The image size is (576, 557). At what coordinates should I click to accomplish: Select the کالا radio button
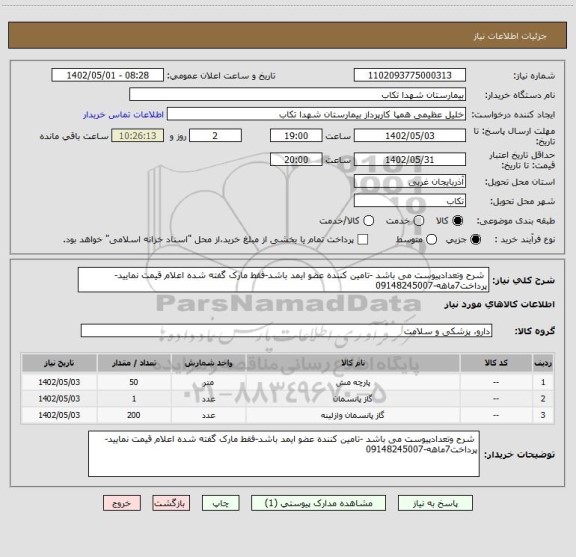458,221
